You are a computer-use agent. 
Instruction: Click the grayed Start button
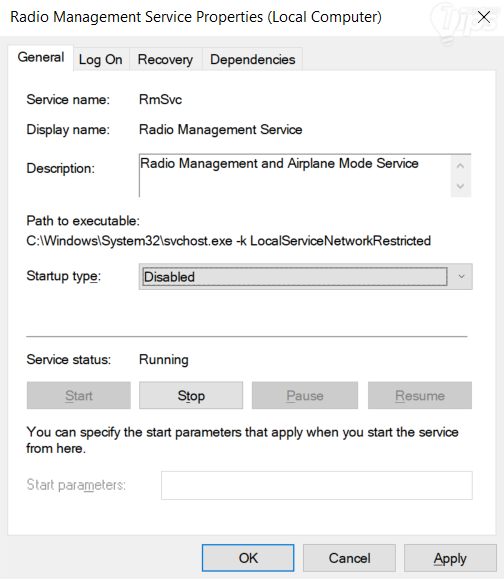[x=79, y=395]
